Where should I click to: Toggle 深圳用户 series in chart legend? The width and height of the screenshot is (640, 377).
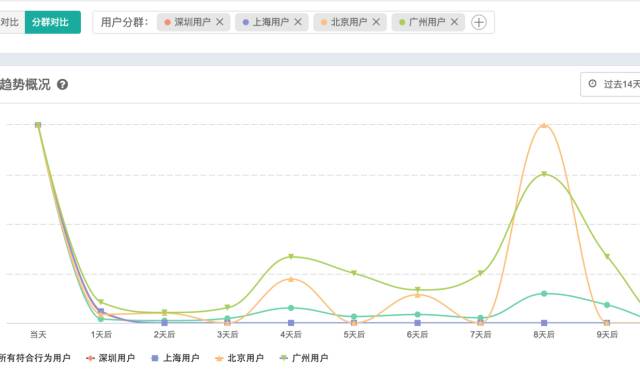[111, 358]
